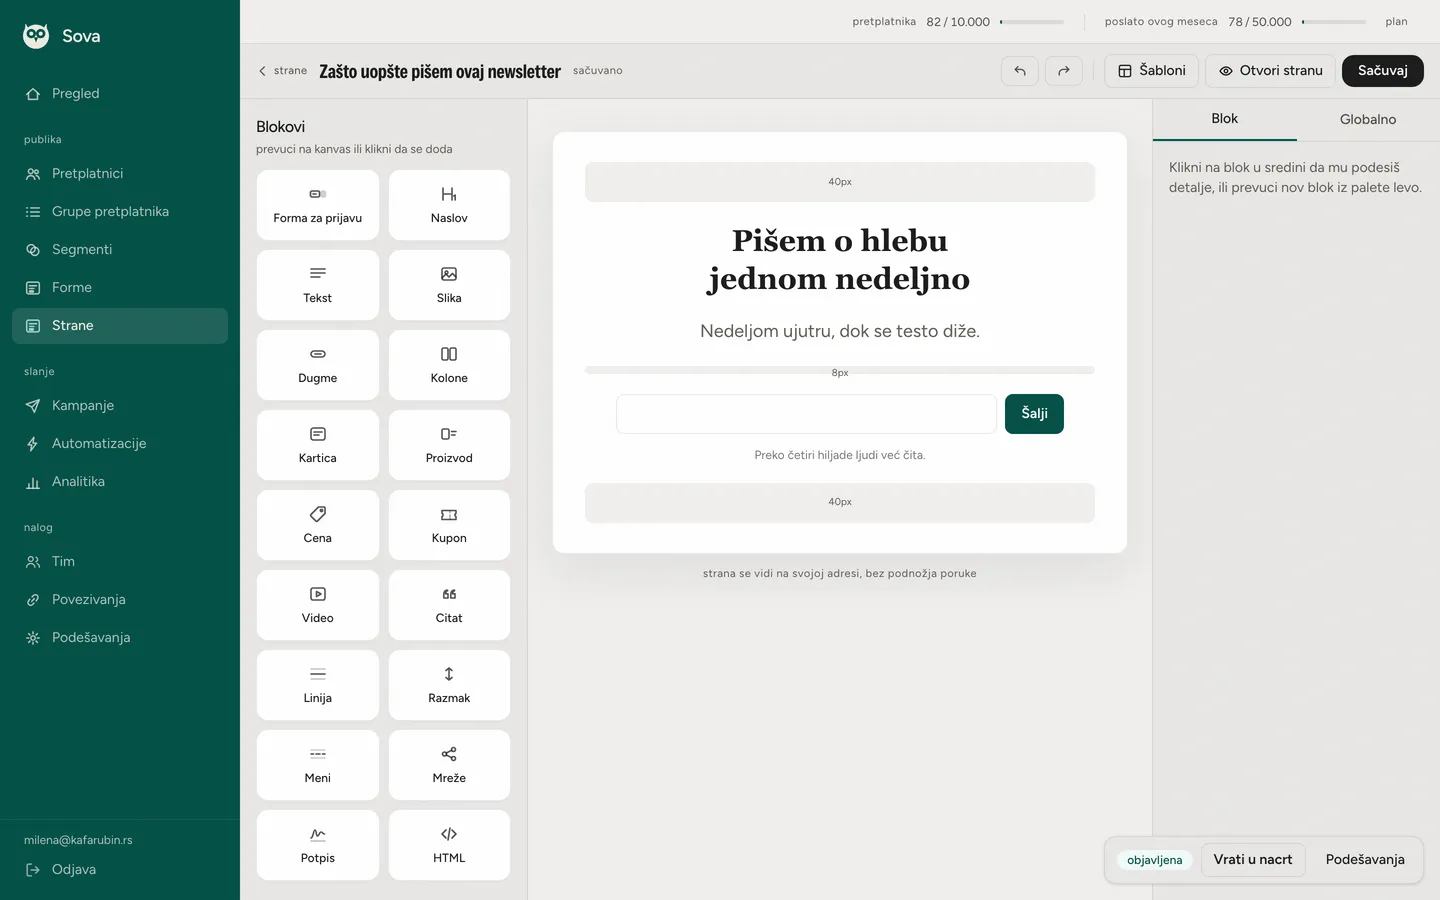Insert the Slika image block
Viewport: 1440px width, 900px height.
449,285
